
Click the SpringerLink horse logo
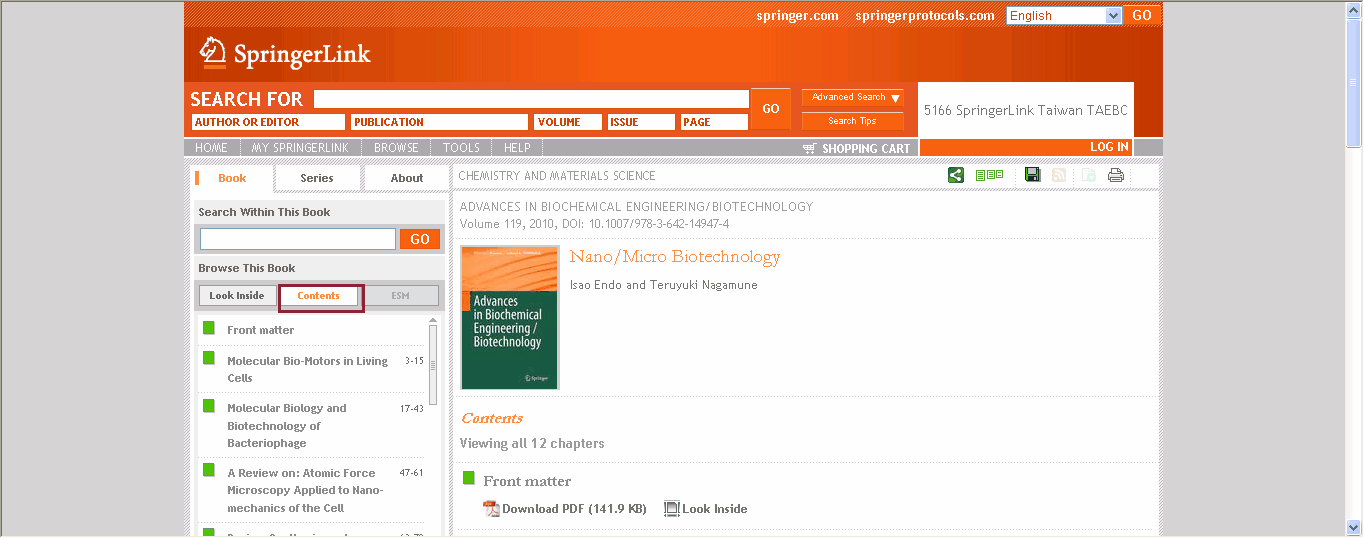click(x=213, y=52)
